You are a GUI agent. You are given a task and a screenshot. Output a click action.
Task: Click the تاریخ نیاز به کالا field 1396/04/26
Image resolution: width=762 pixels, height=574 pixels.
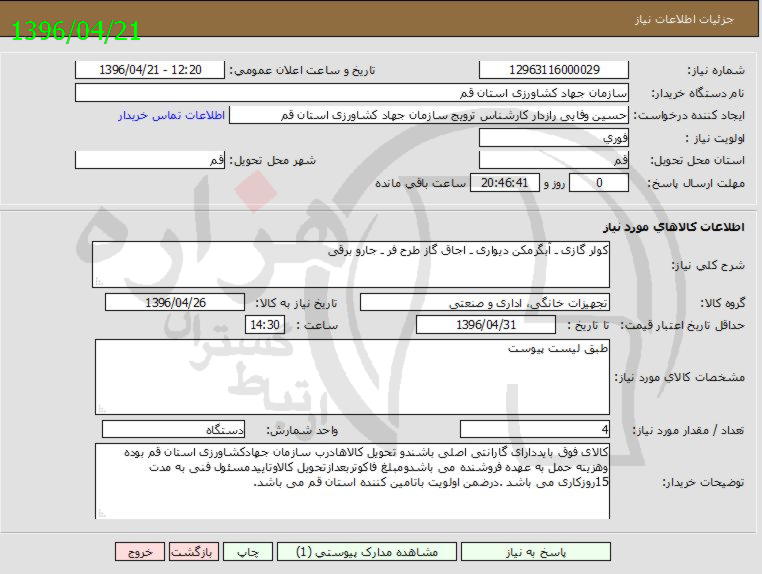point(175,303)
